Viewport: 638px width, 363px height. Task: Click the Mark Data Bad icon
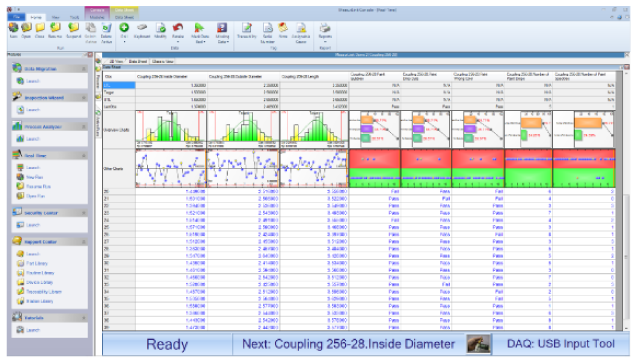coord(199,28)
